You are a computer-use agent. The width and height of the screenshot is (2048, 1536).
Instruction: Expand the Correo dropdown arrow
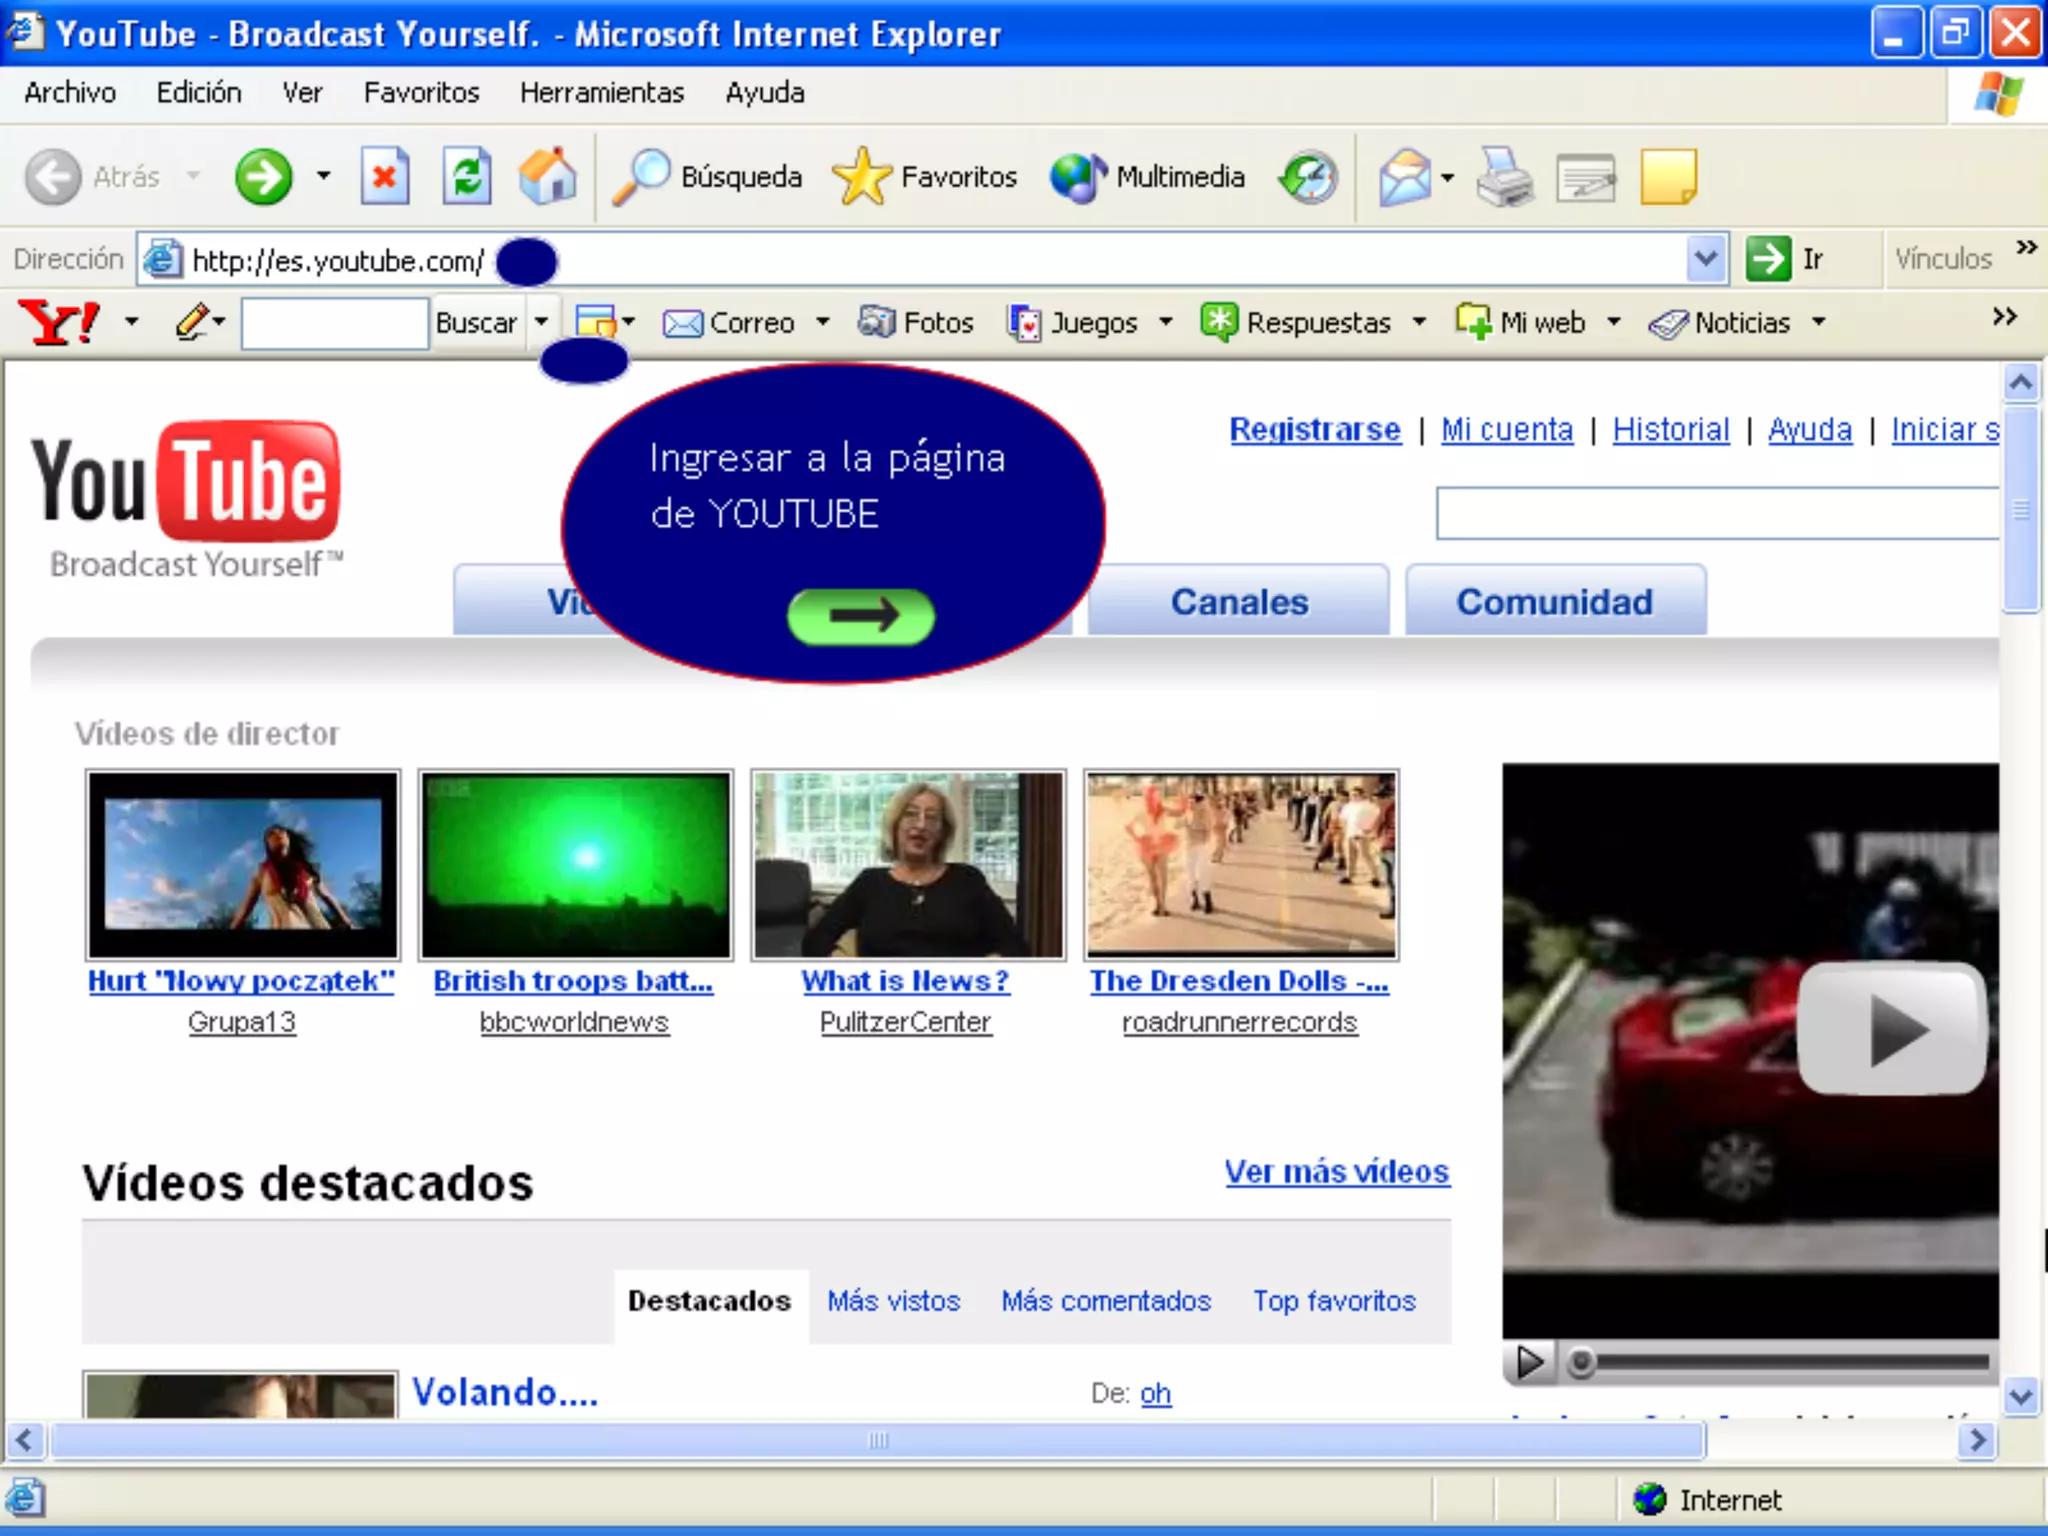822,322
